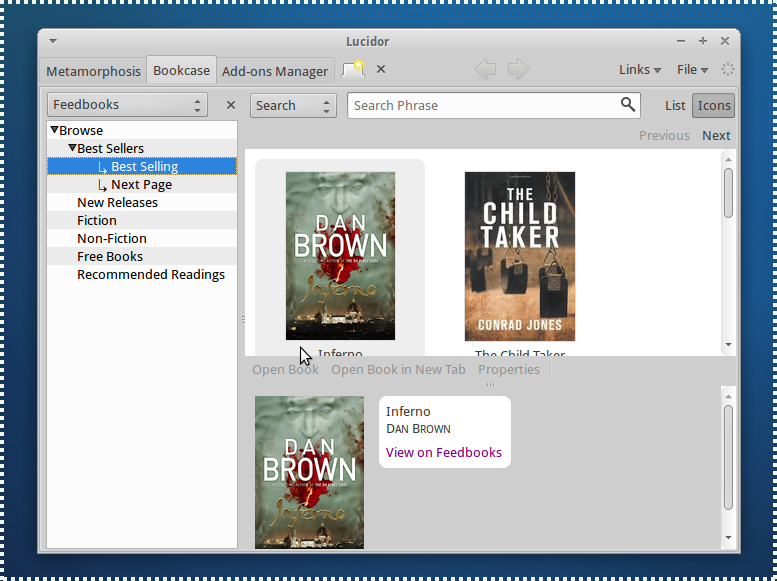Open Non-Fiction category
Viewport: 777px width, 581px height.
point(112,238)
